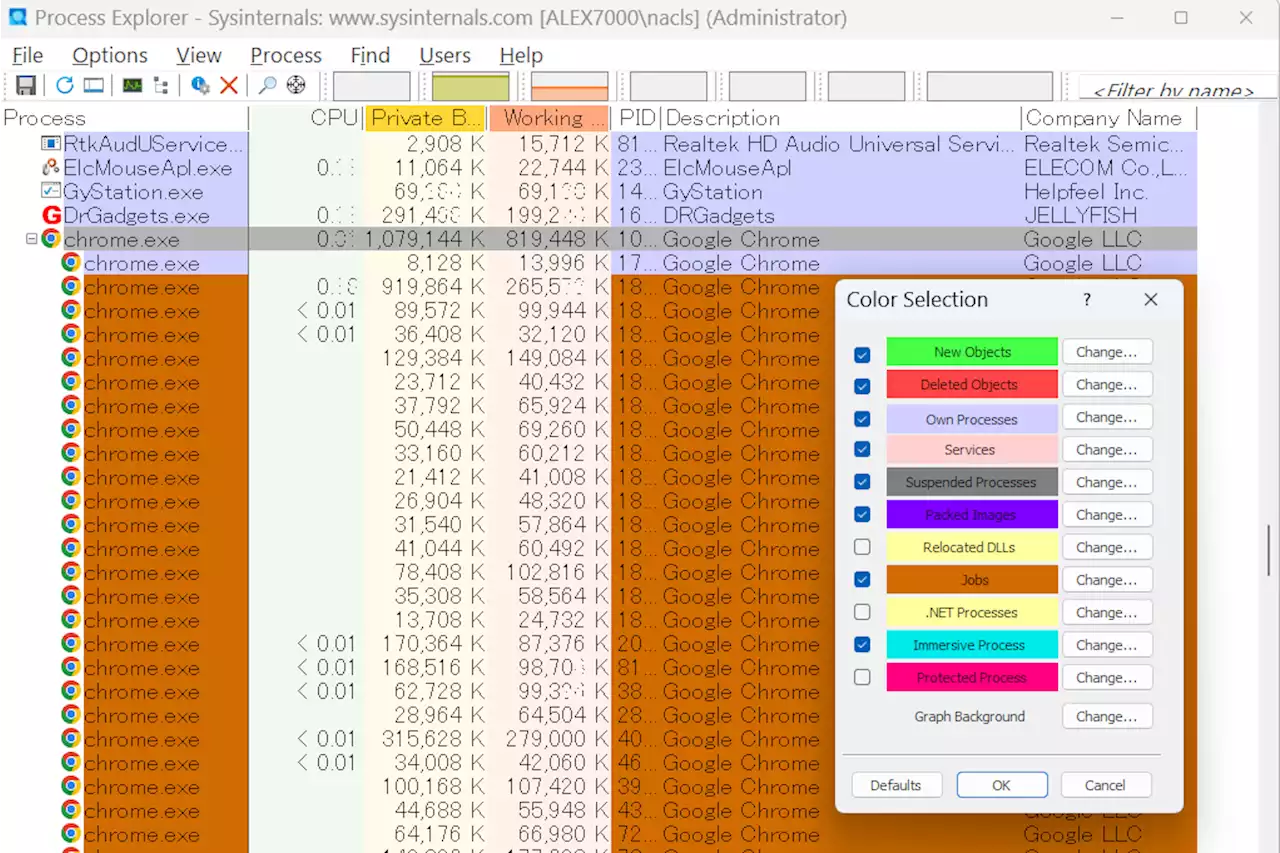Click the green New Objects color swatch
Screen dimensions: 1280x853
tap(972, 352)
